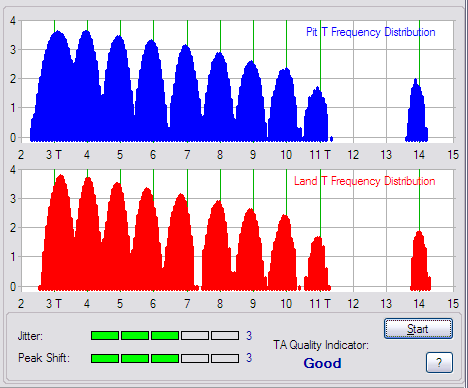Image resolution: width=468 pixels, height=388 pixels.
Task: Click the first green Jitter bar segment
Action: click(105, 335)
